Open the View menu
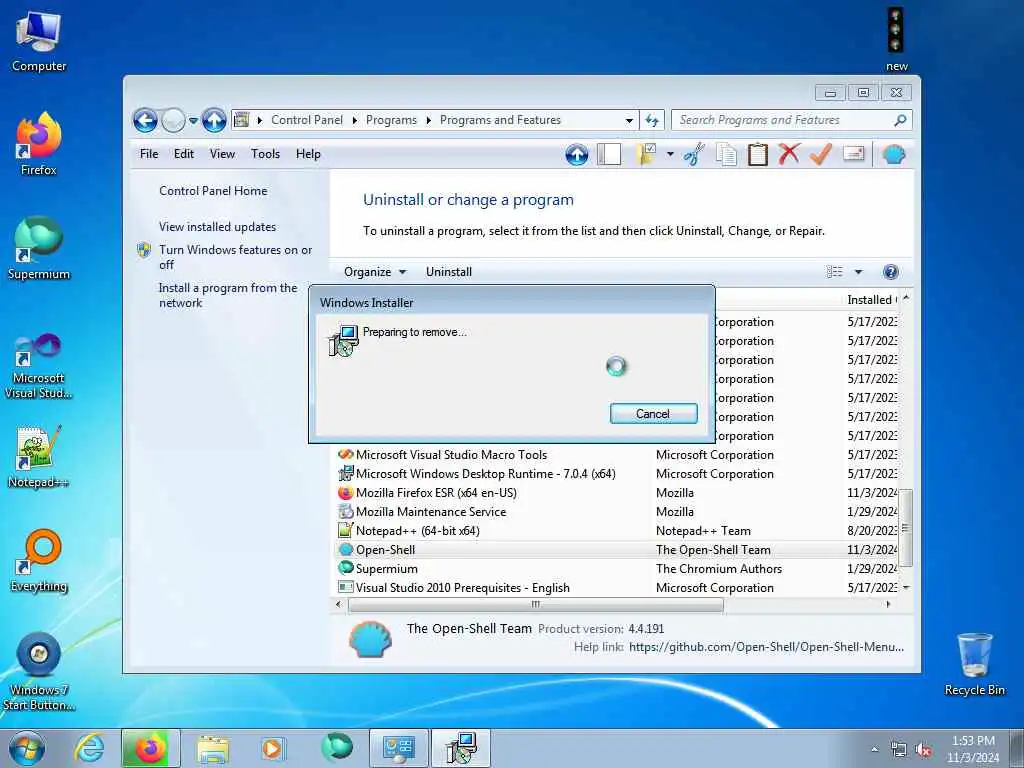Screen dimensions: 1024x768 [x=222, y=154]
